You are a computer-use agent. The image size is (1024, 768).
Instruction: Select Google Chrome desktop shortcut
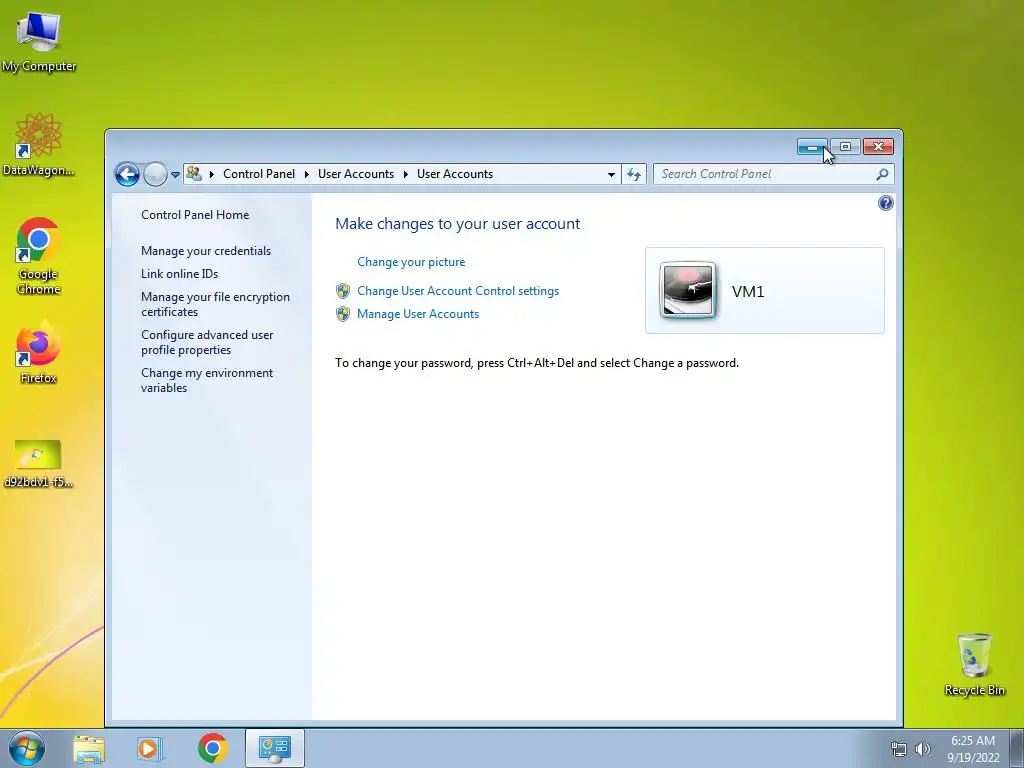39,256
